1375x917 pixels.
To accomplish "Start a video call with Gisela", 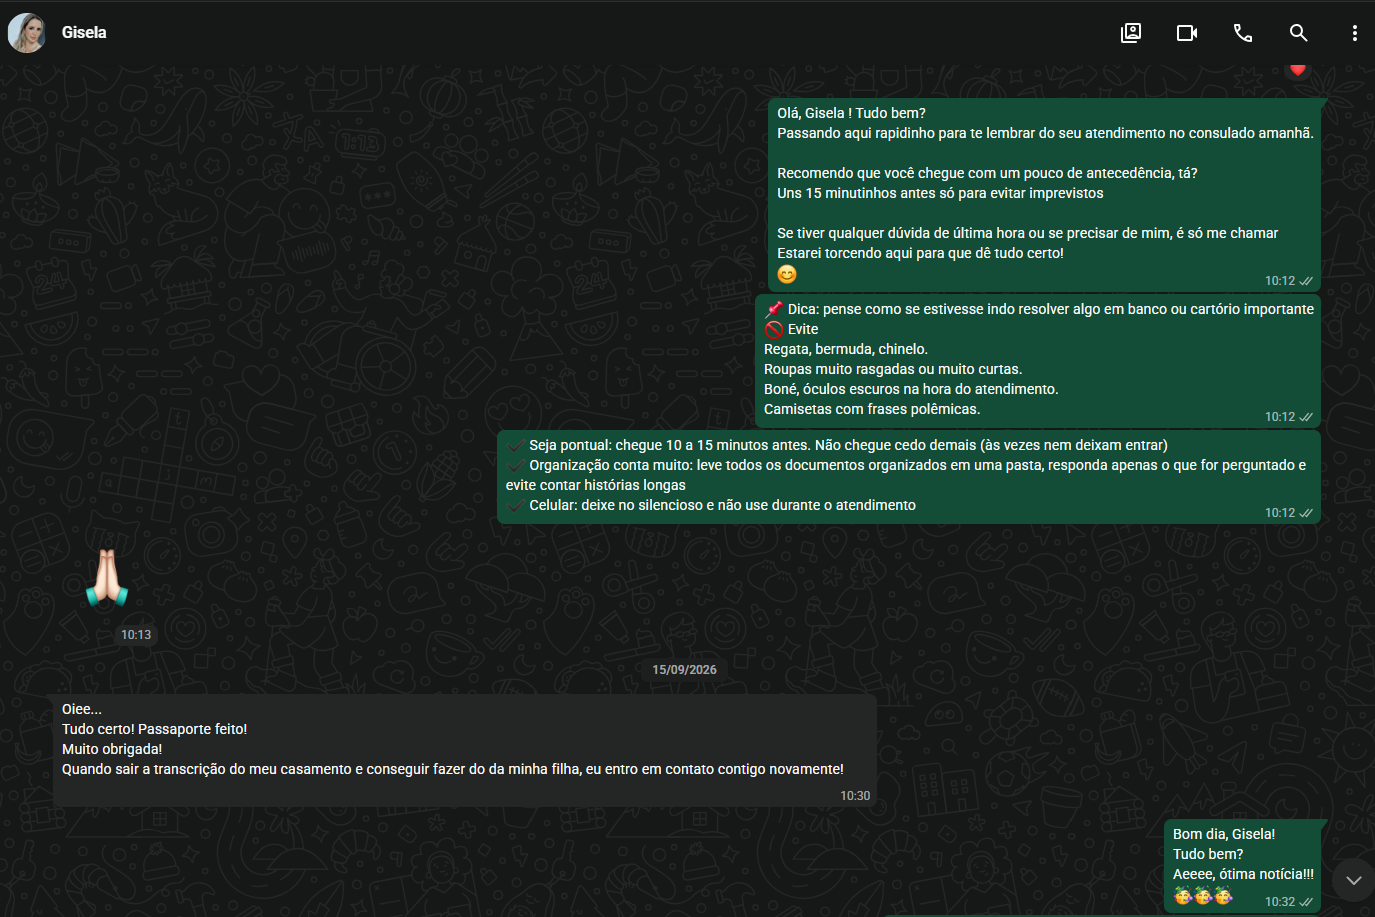I will 1187,33.
